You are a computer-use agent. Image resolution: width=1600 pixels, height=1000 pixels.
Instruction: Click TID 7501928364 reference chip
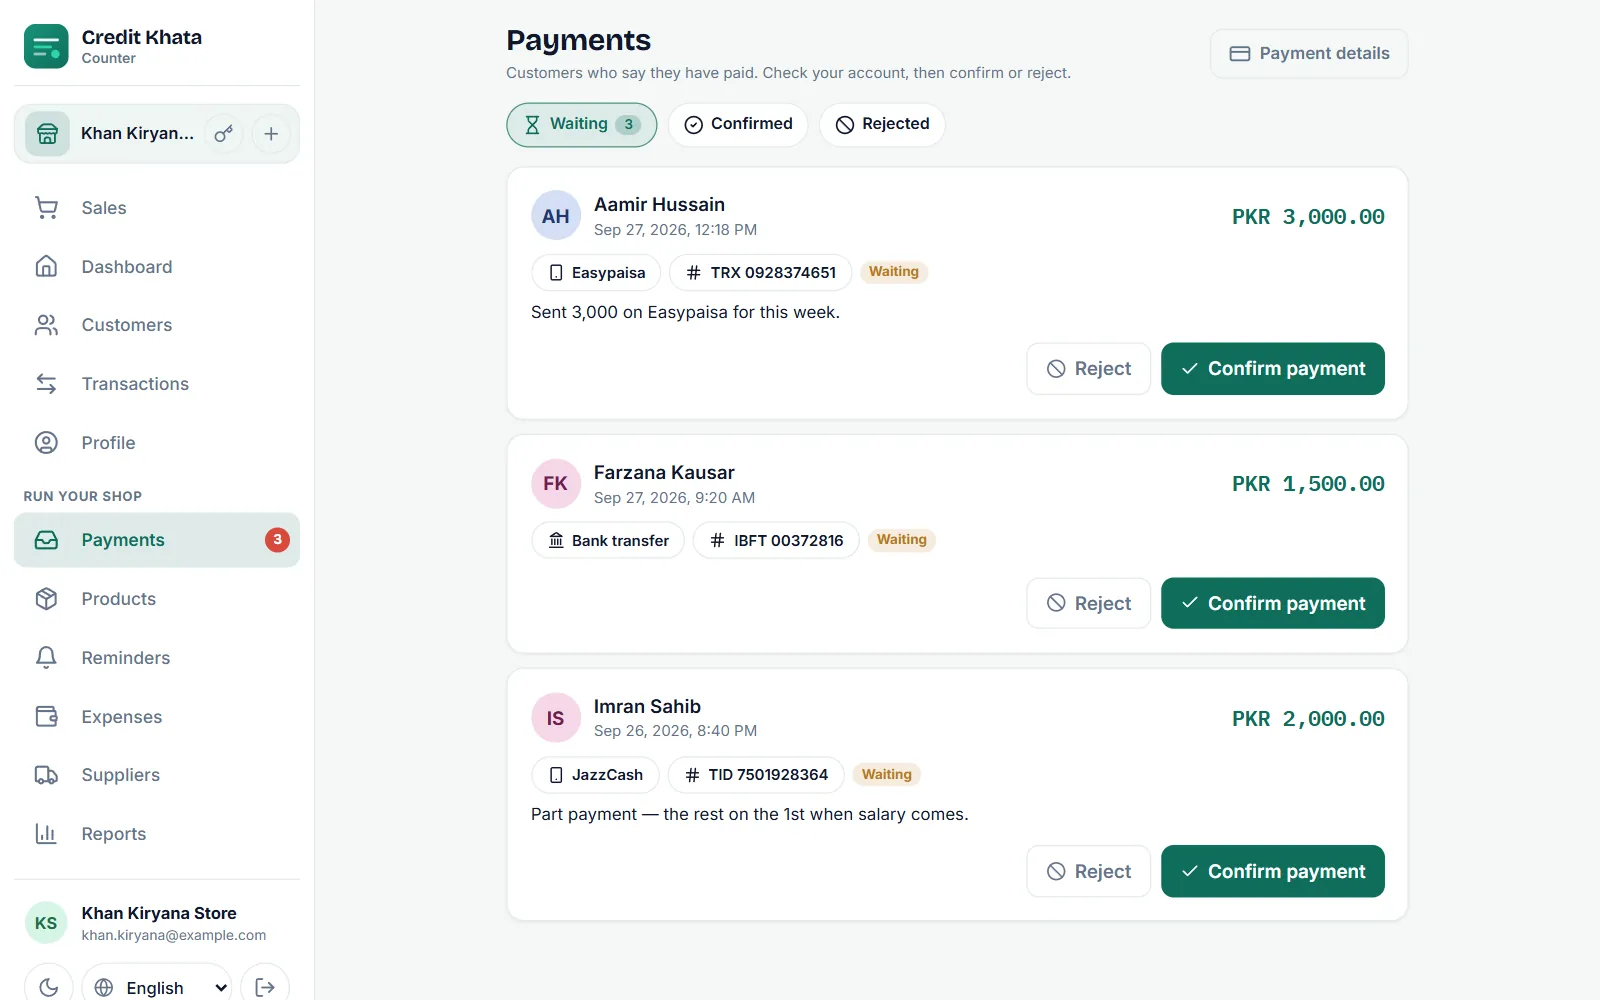pos(756,775)
